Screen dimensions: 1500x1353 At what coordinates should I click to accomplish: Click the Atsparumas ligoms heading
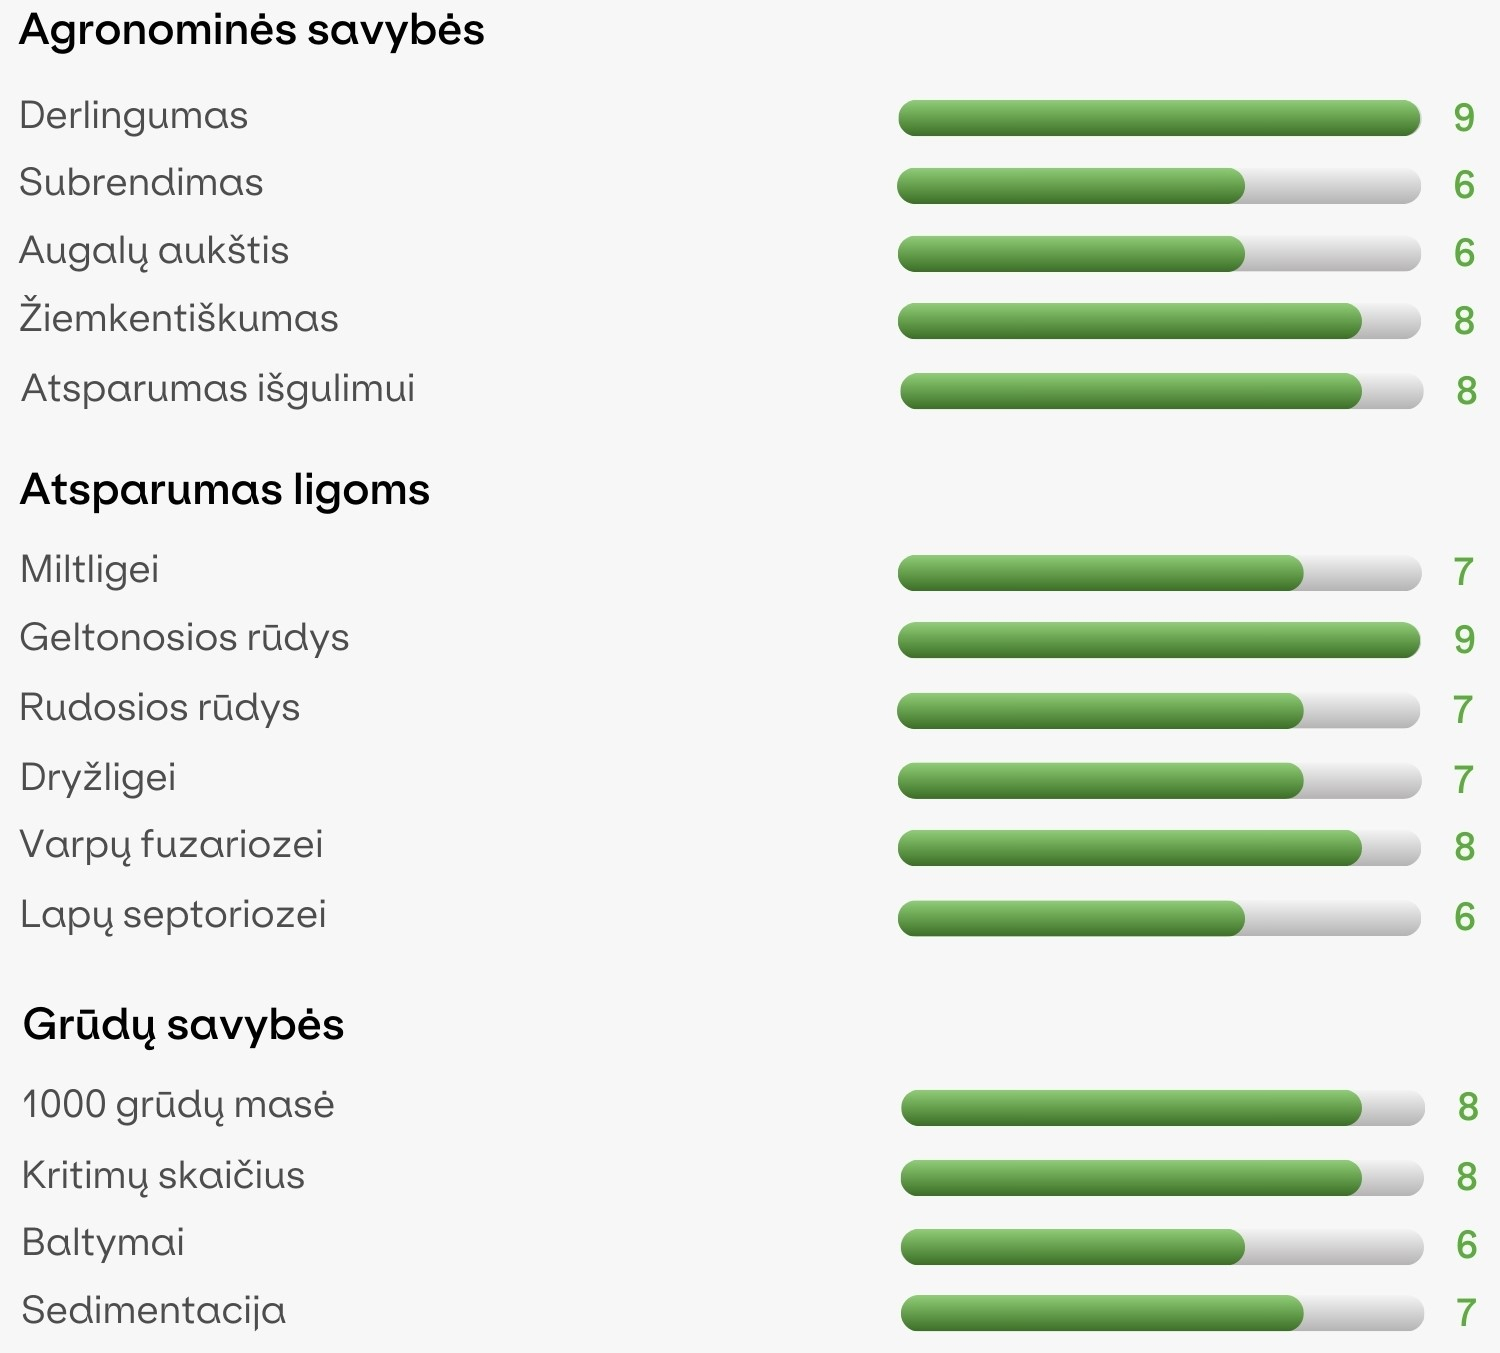[x=225, y=491]
